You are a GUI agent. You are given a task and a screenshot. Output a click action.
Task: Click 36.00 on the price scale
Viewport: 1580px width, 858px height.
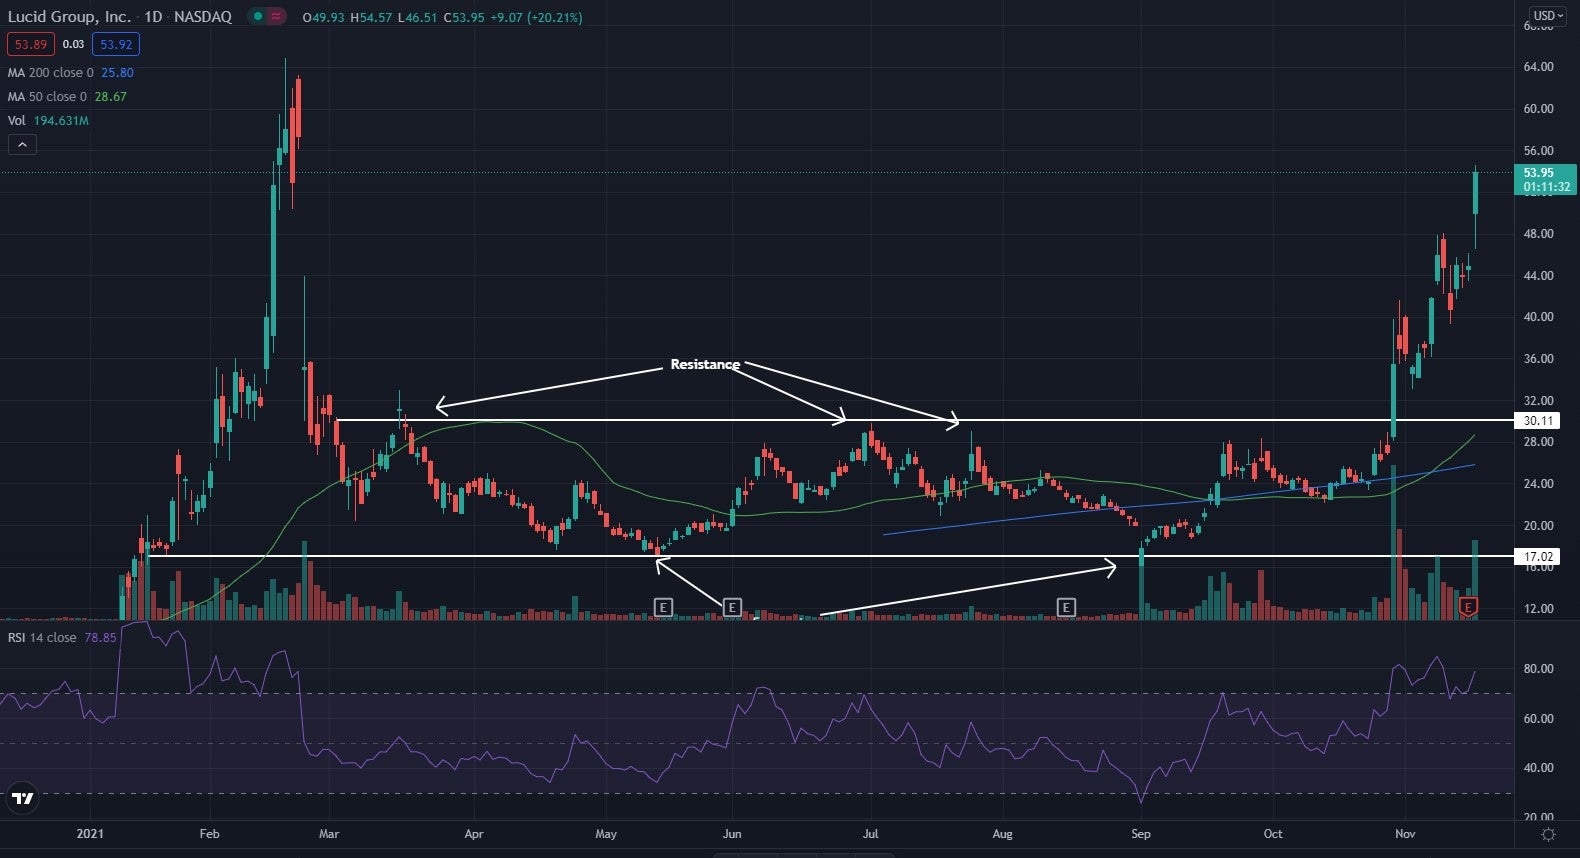coord(1538,359)
